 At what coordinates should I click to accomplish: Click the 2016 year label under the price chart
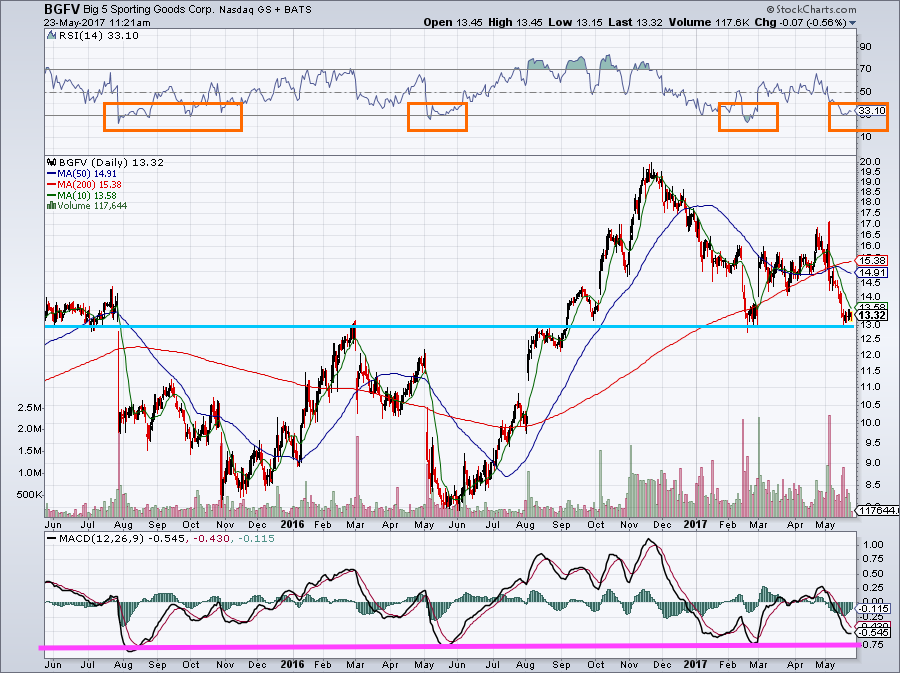[x=292, y=524]
